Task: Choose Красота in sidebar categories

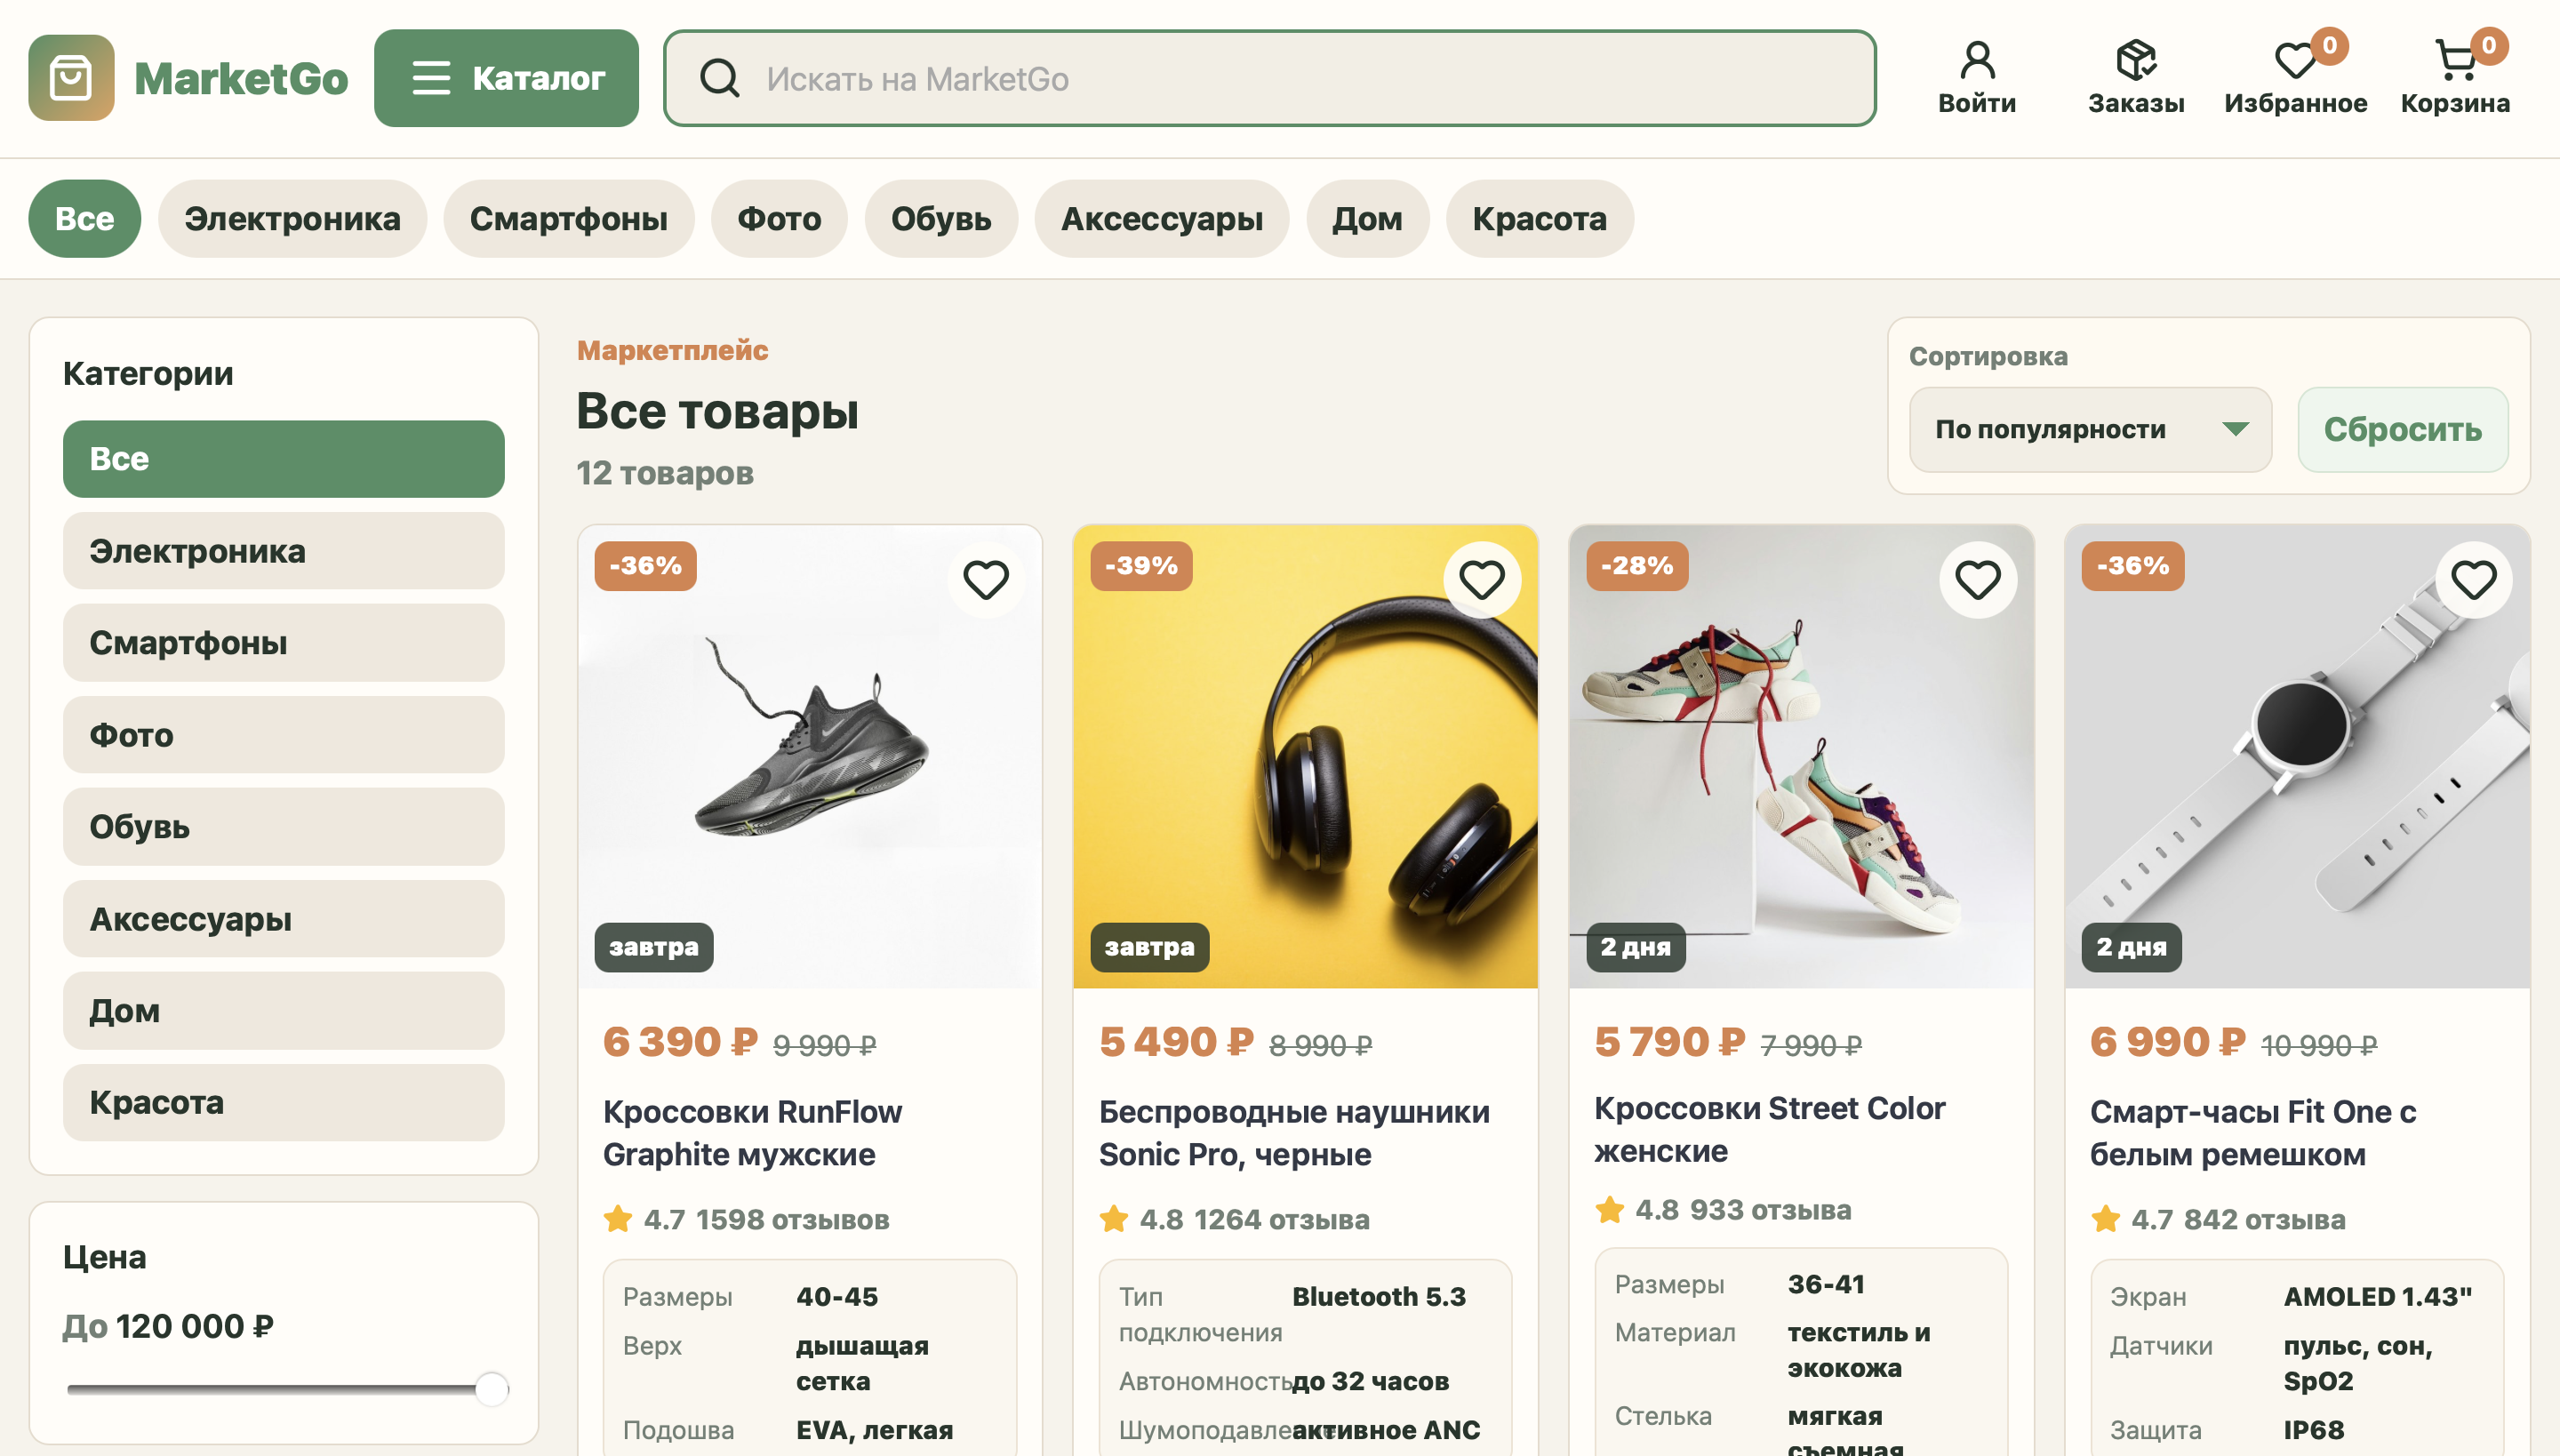Action: (284, 1103)
